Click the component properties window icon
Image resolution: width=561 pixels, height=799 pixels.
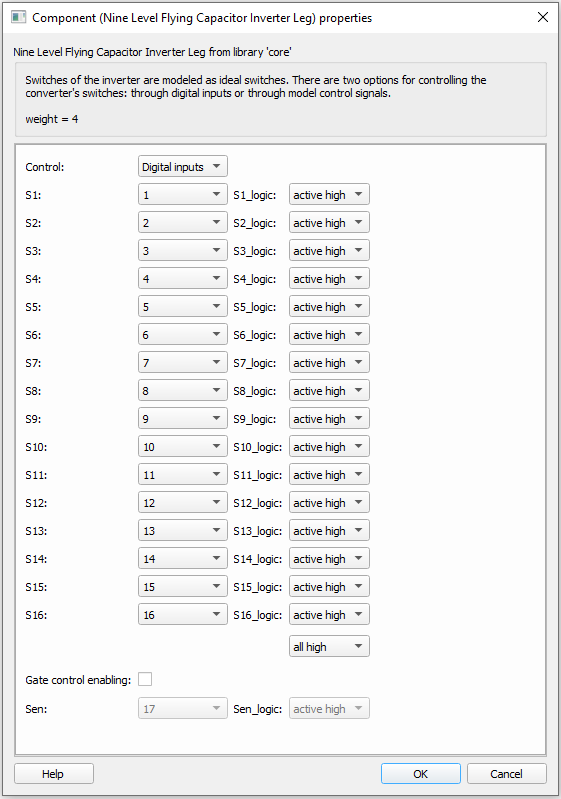tap(18, 17)
